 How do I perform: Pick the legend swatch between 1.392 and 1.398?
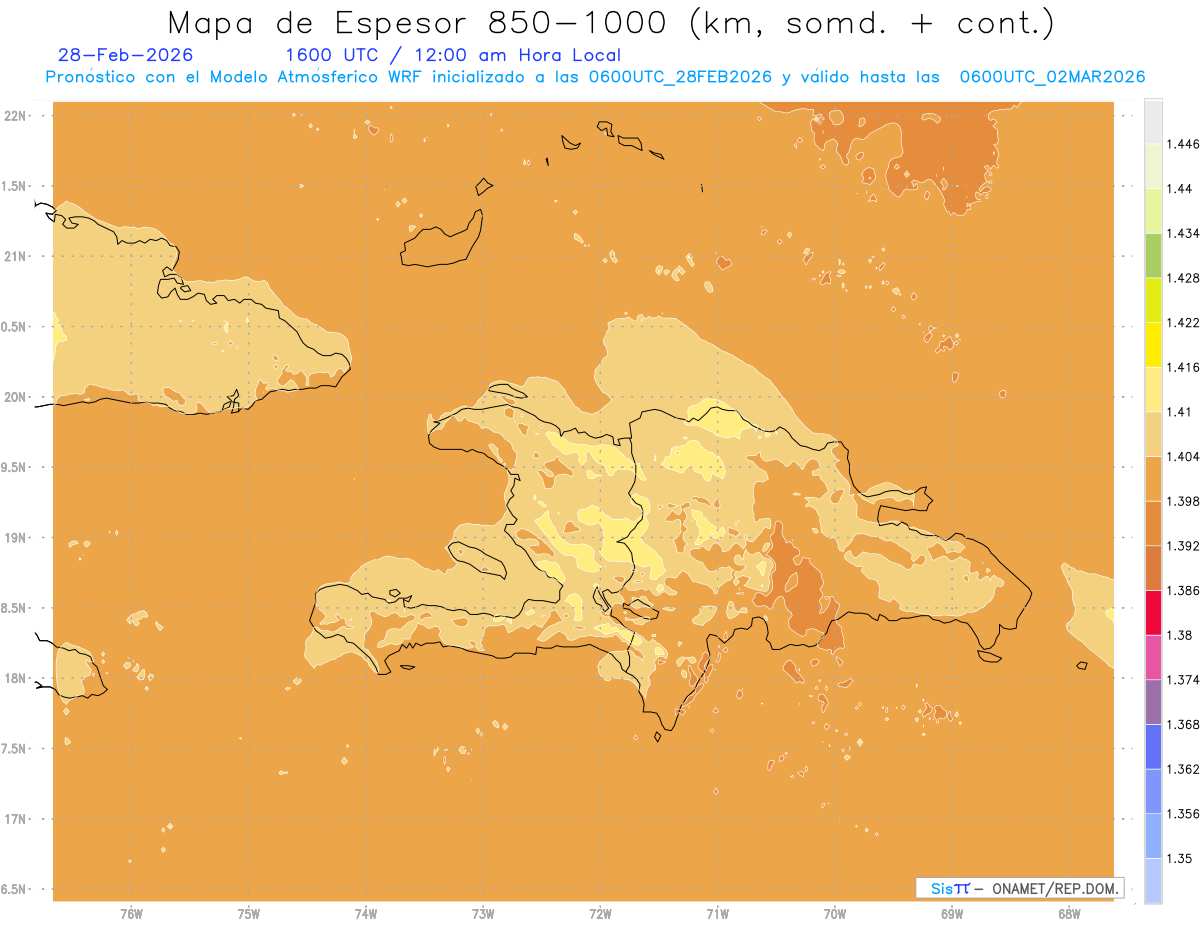point(1152,523)
